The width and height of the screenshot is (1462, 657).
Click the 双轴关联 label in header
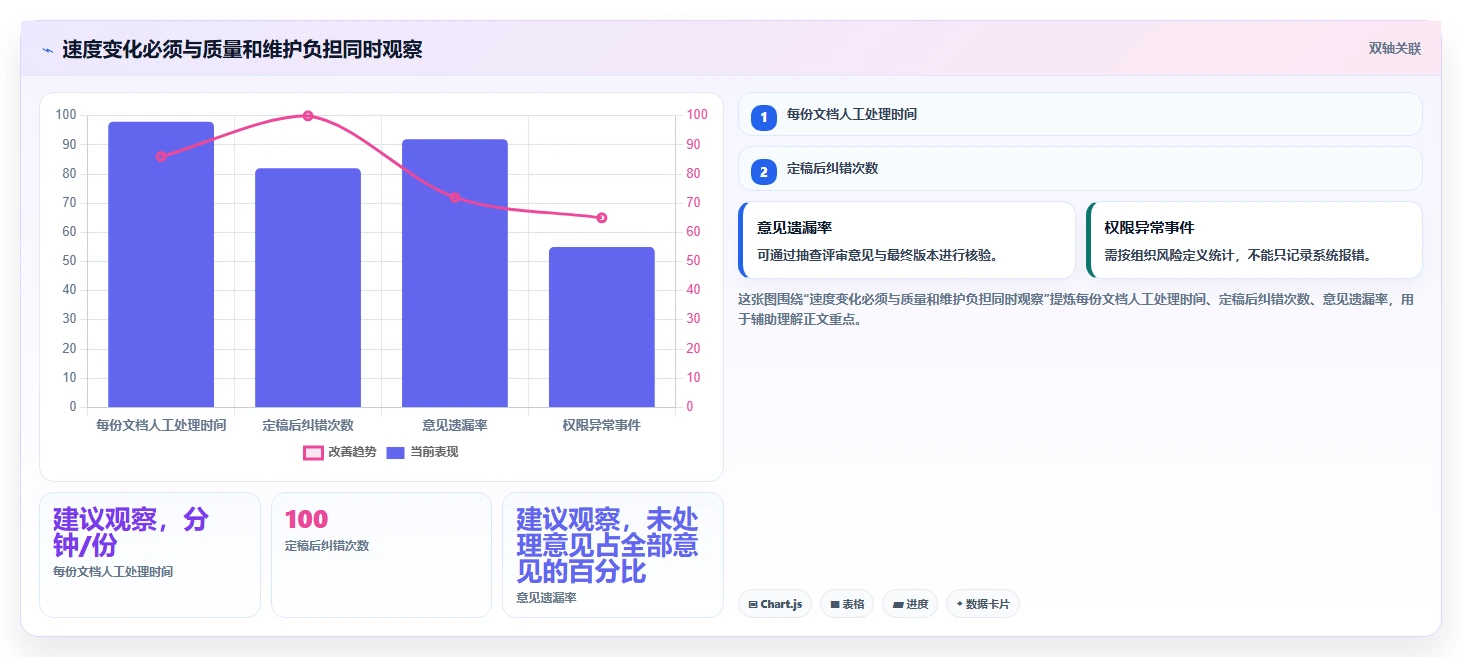pyautogui.click(x=1395, y=49)
